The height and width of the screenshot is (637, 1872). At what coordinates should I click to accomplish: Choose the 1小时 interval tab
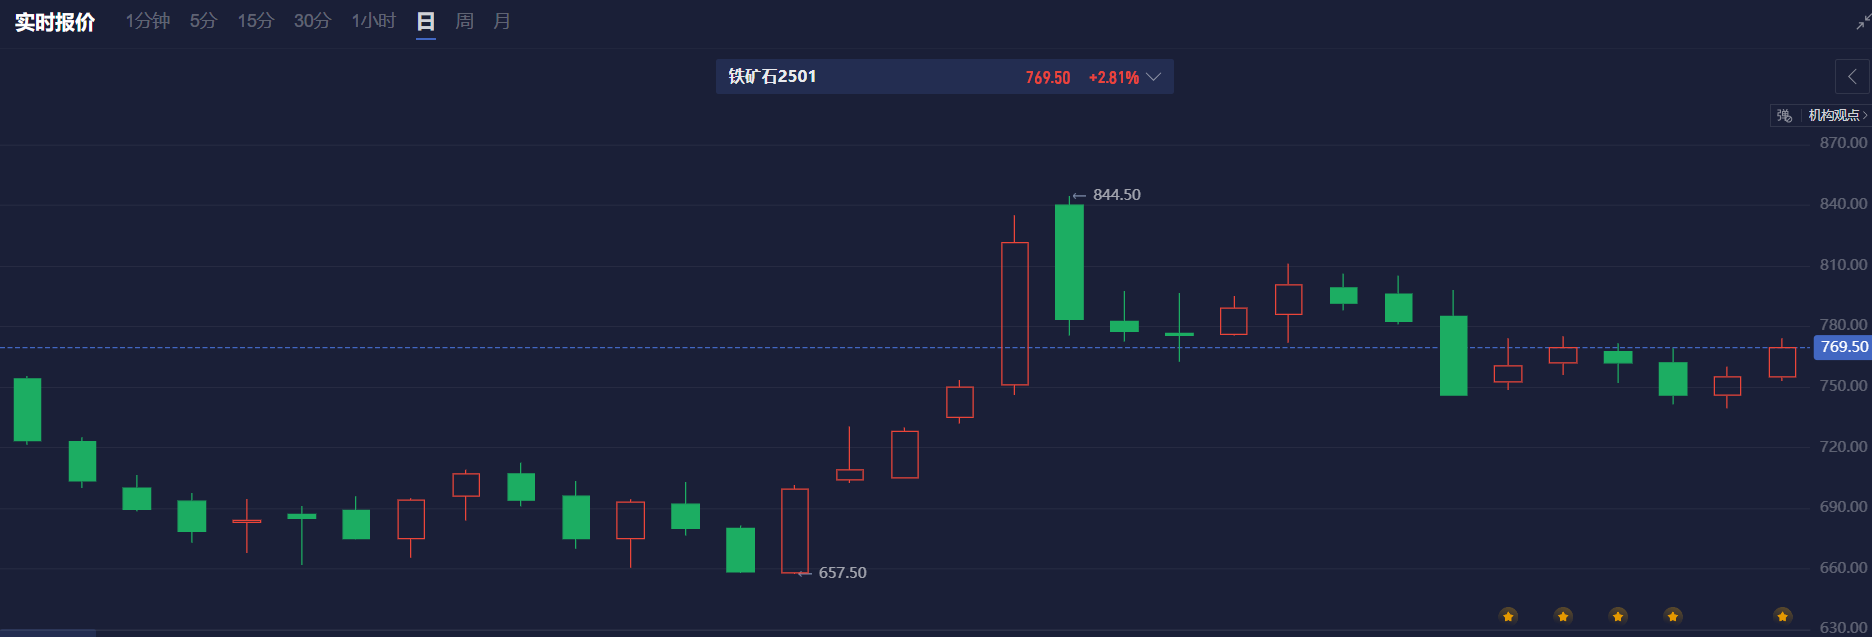tap(373, 21)
